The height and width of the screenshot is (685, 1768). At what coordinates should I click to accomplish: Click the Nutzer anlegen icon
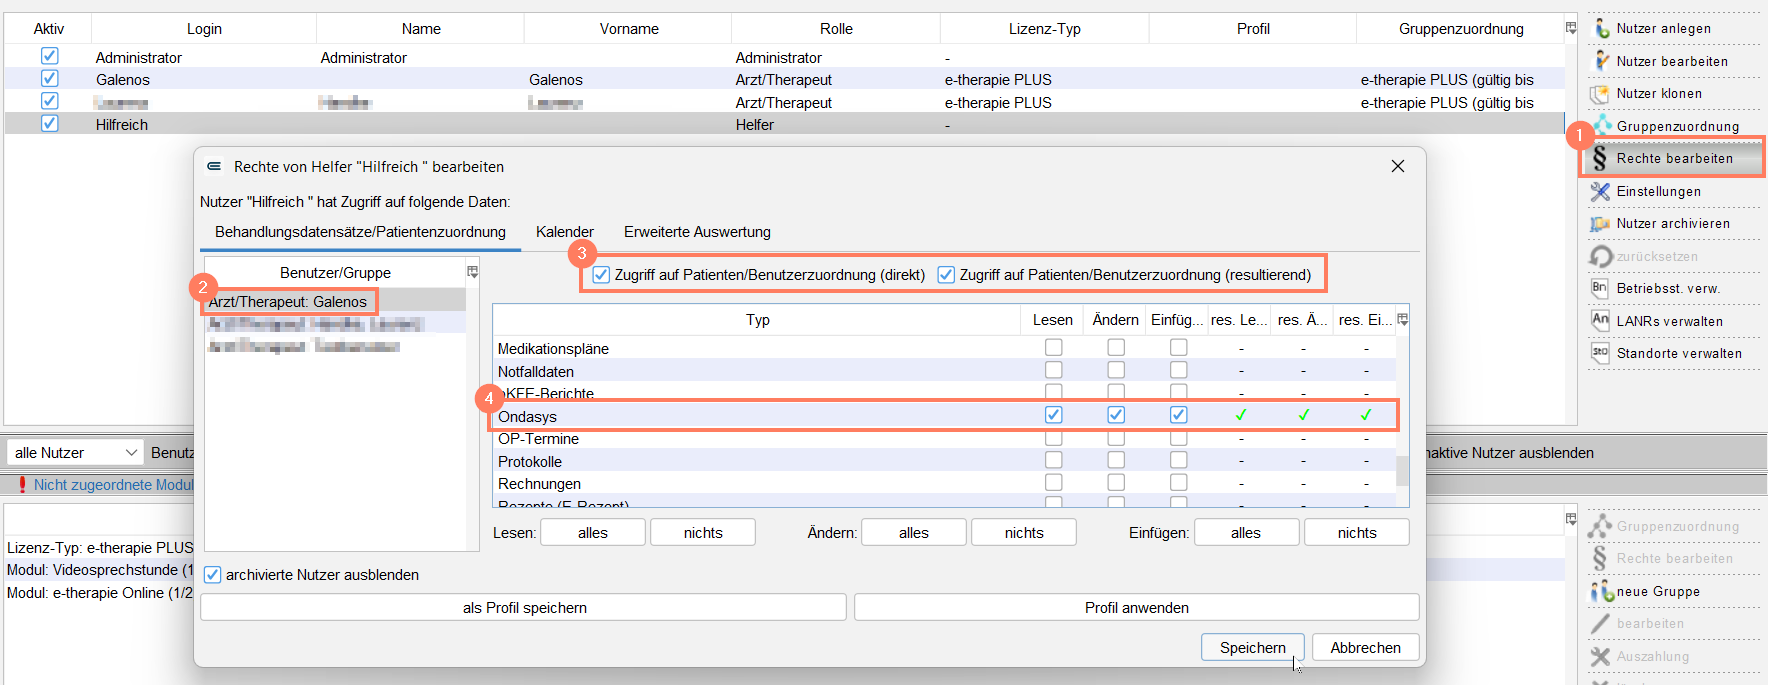click(1601, 28)
